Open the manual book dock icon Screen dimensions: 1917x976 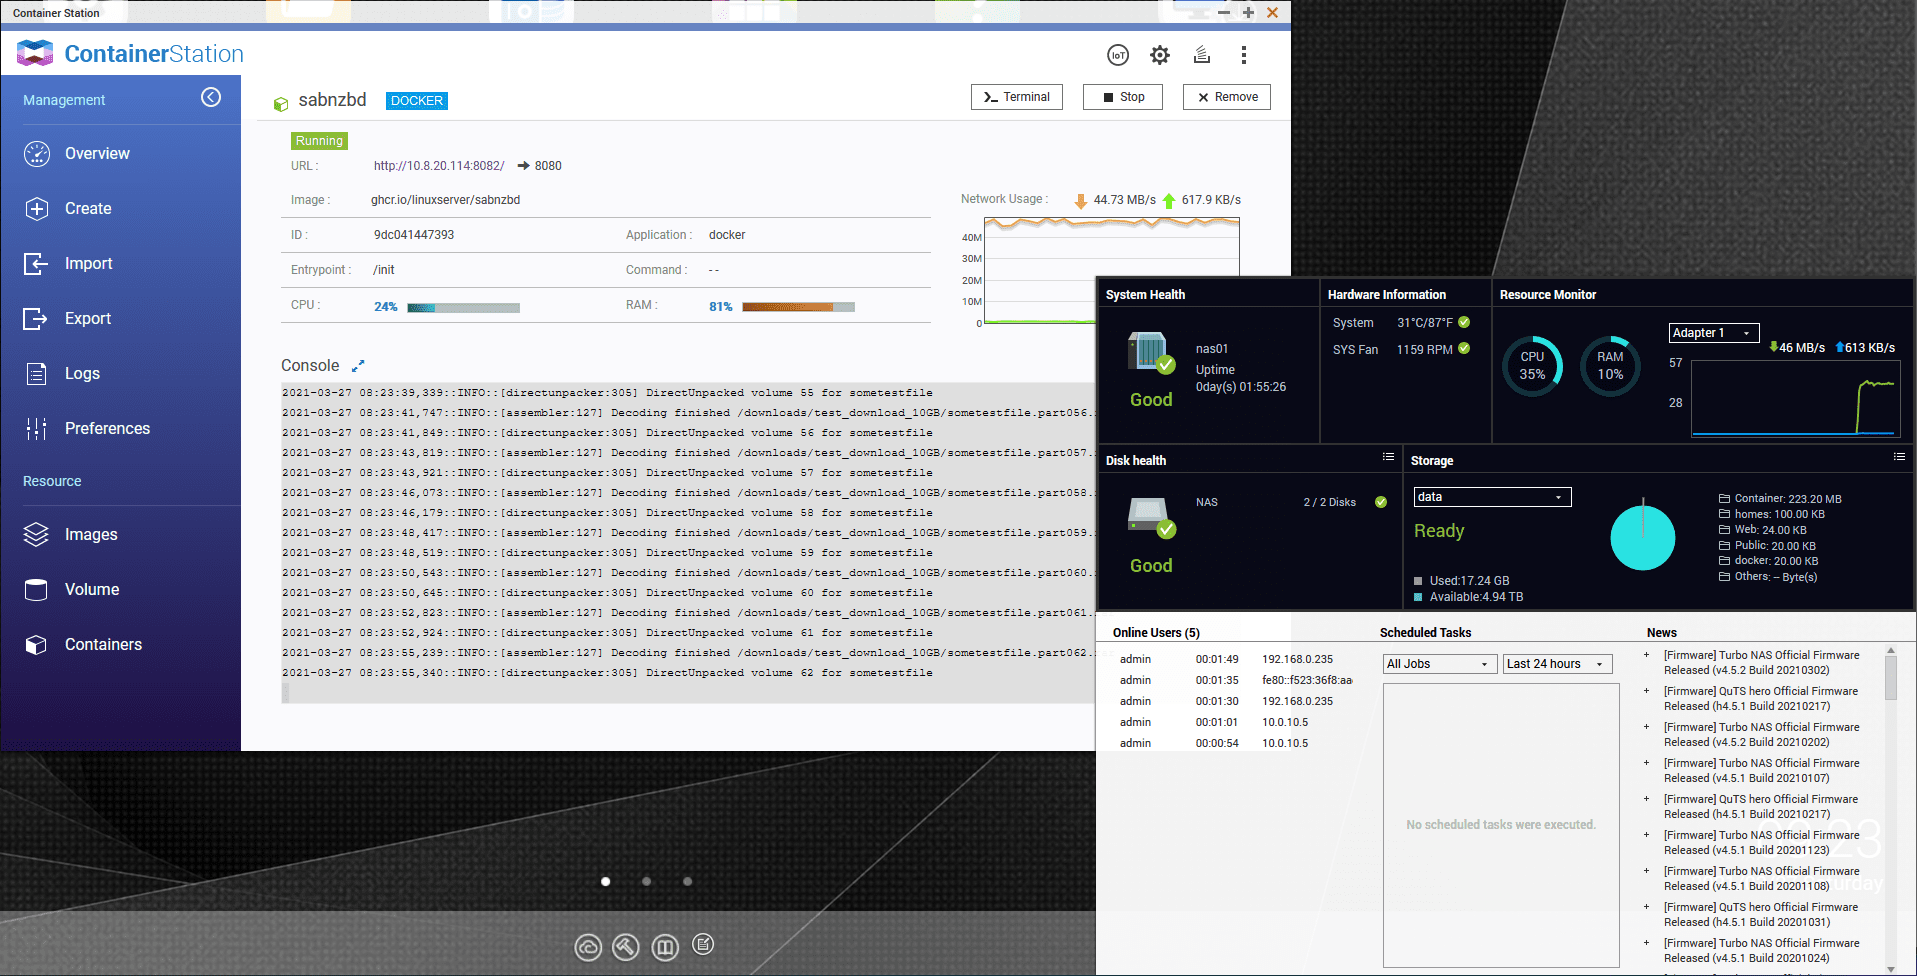click(665, 946)
